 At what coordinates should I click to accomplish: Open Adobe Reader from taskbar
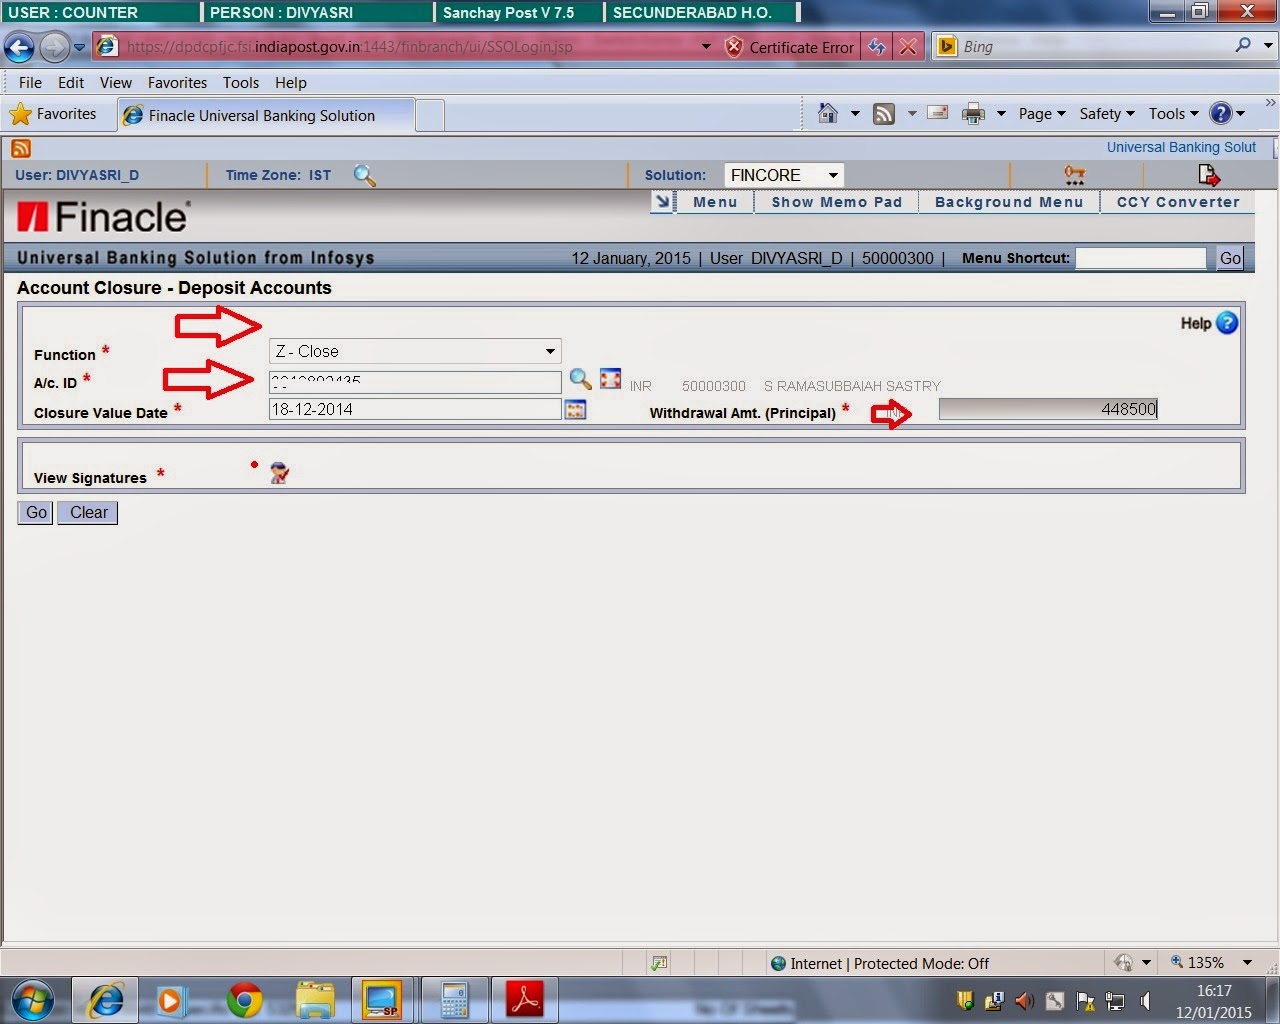click(525, 999)
